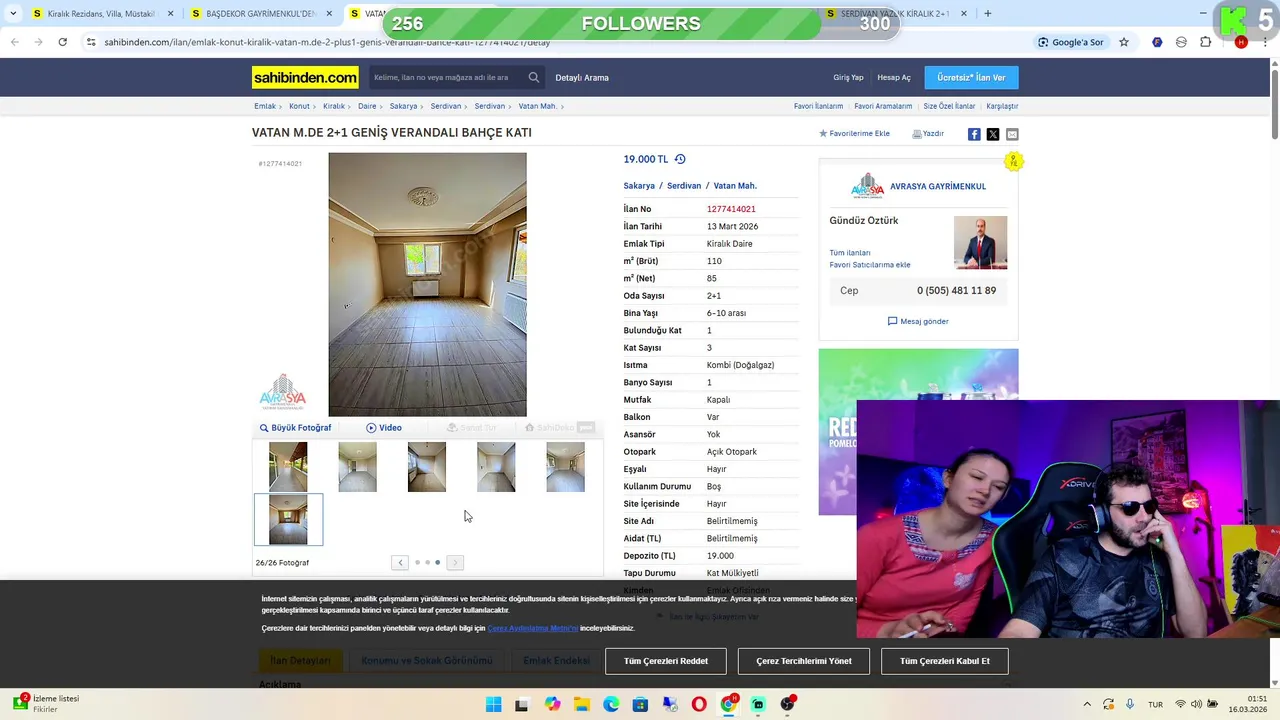Click the microphone icon in system tray
This screenshot has width=1280, height=720.
tap(1130, 704)
